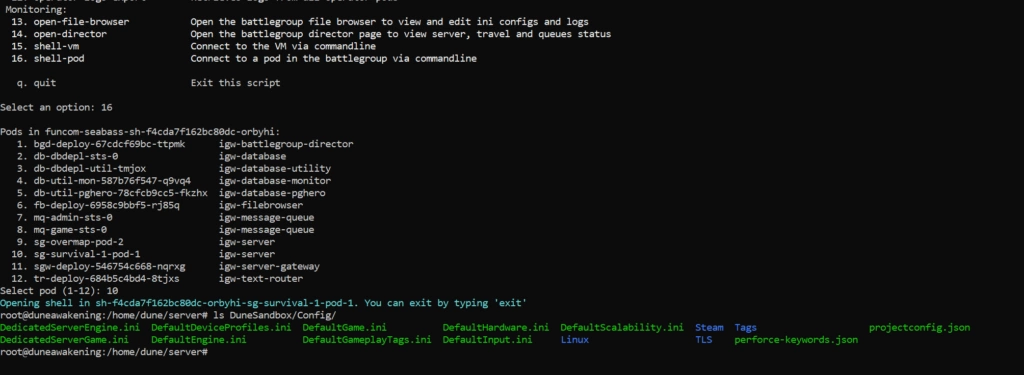The height and width of the screenshot is (375, 1024).
Task: Click perforce-keywords.json filename
Action: coord(796,340)
